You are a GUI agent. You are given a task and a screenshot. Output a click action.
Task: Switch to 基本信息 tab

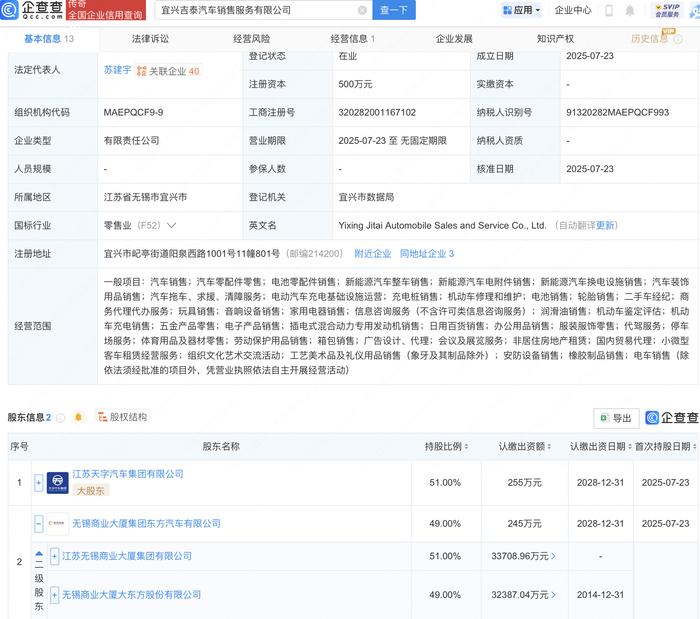pyautogui.click(x=49, y=39)
